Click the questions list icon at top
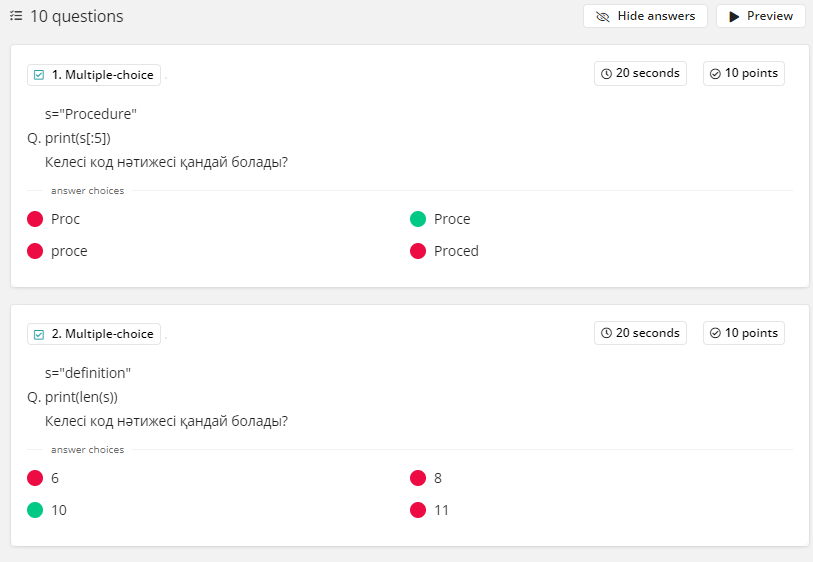 pos(16,16)
